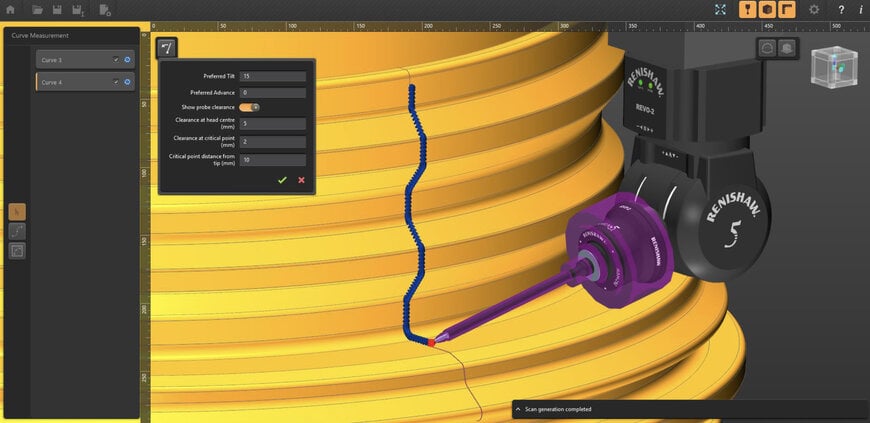Fit the view with the arrows icon

point(720,9)
